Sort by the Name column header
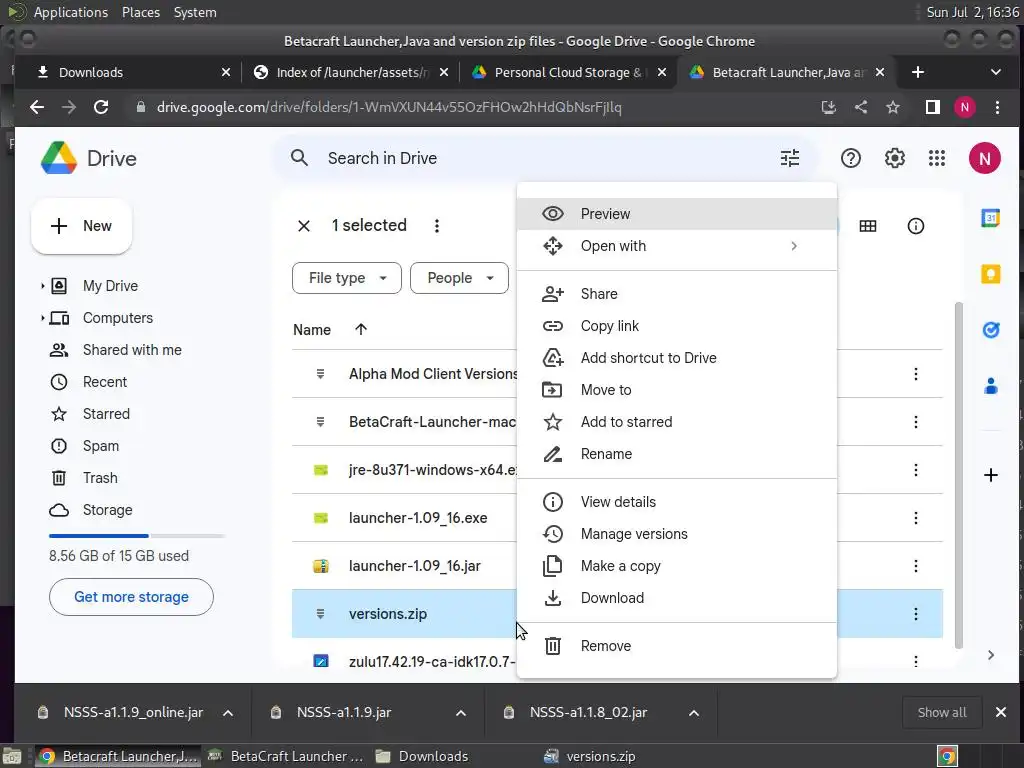This screenshot has height=768, width=1024. (x=312, y=330)
